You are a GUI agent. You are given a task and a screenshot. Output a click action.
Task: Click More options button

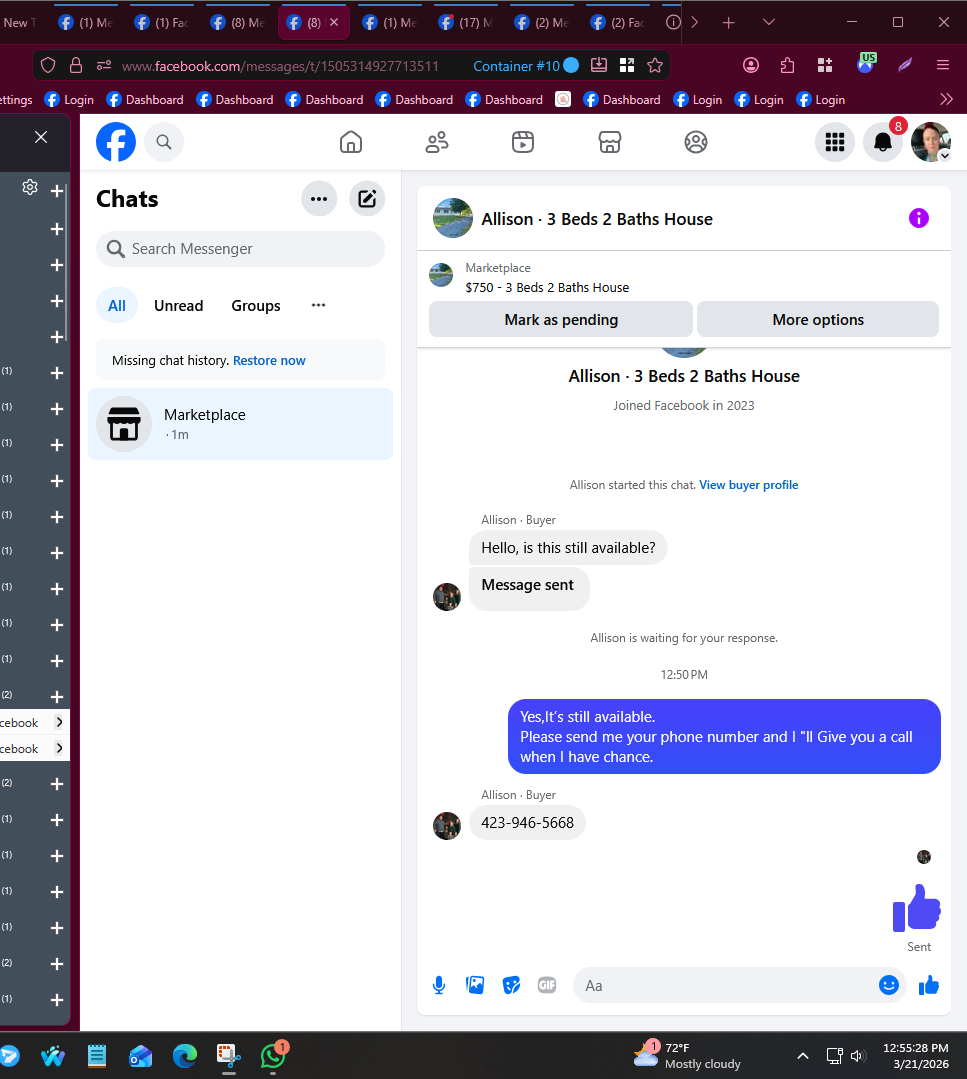coord(818,319)
